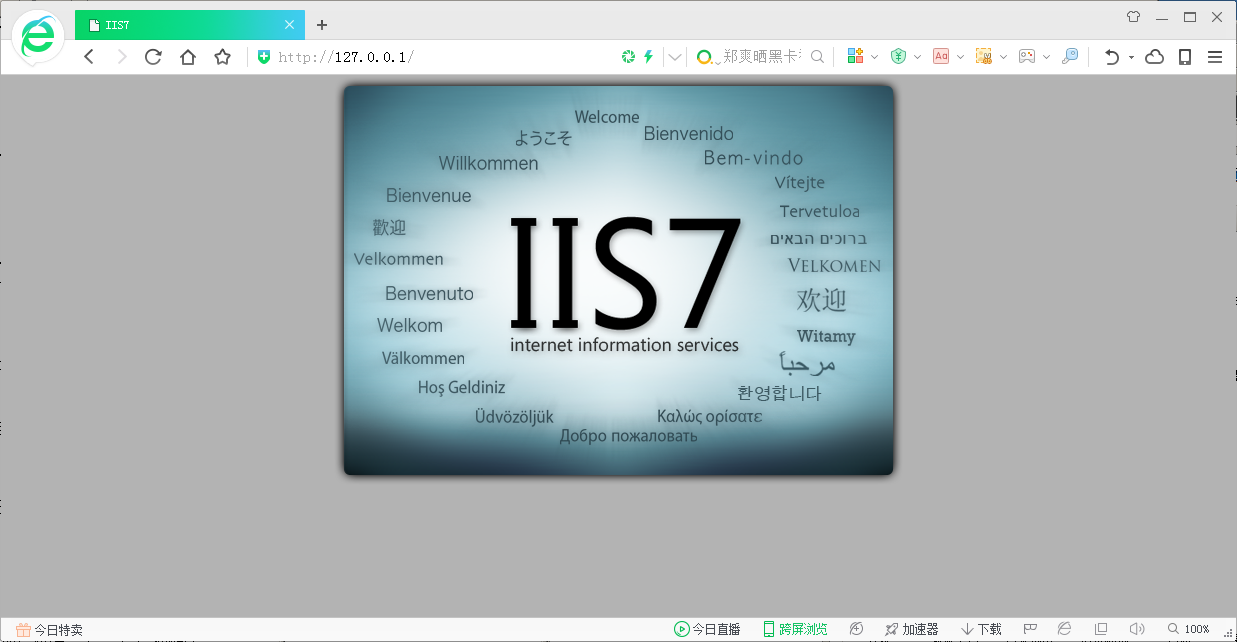The width and height of the screenshot is (1237, 642).
Task: Click the blue magnifier page search icon
Action: tap(1070, 57)
